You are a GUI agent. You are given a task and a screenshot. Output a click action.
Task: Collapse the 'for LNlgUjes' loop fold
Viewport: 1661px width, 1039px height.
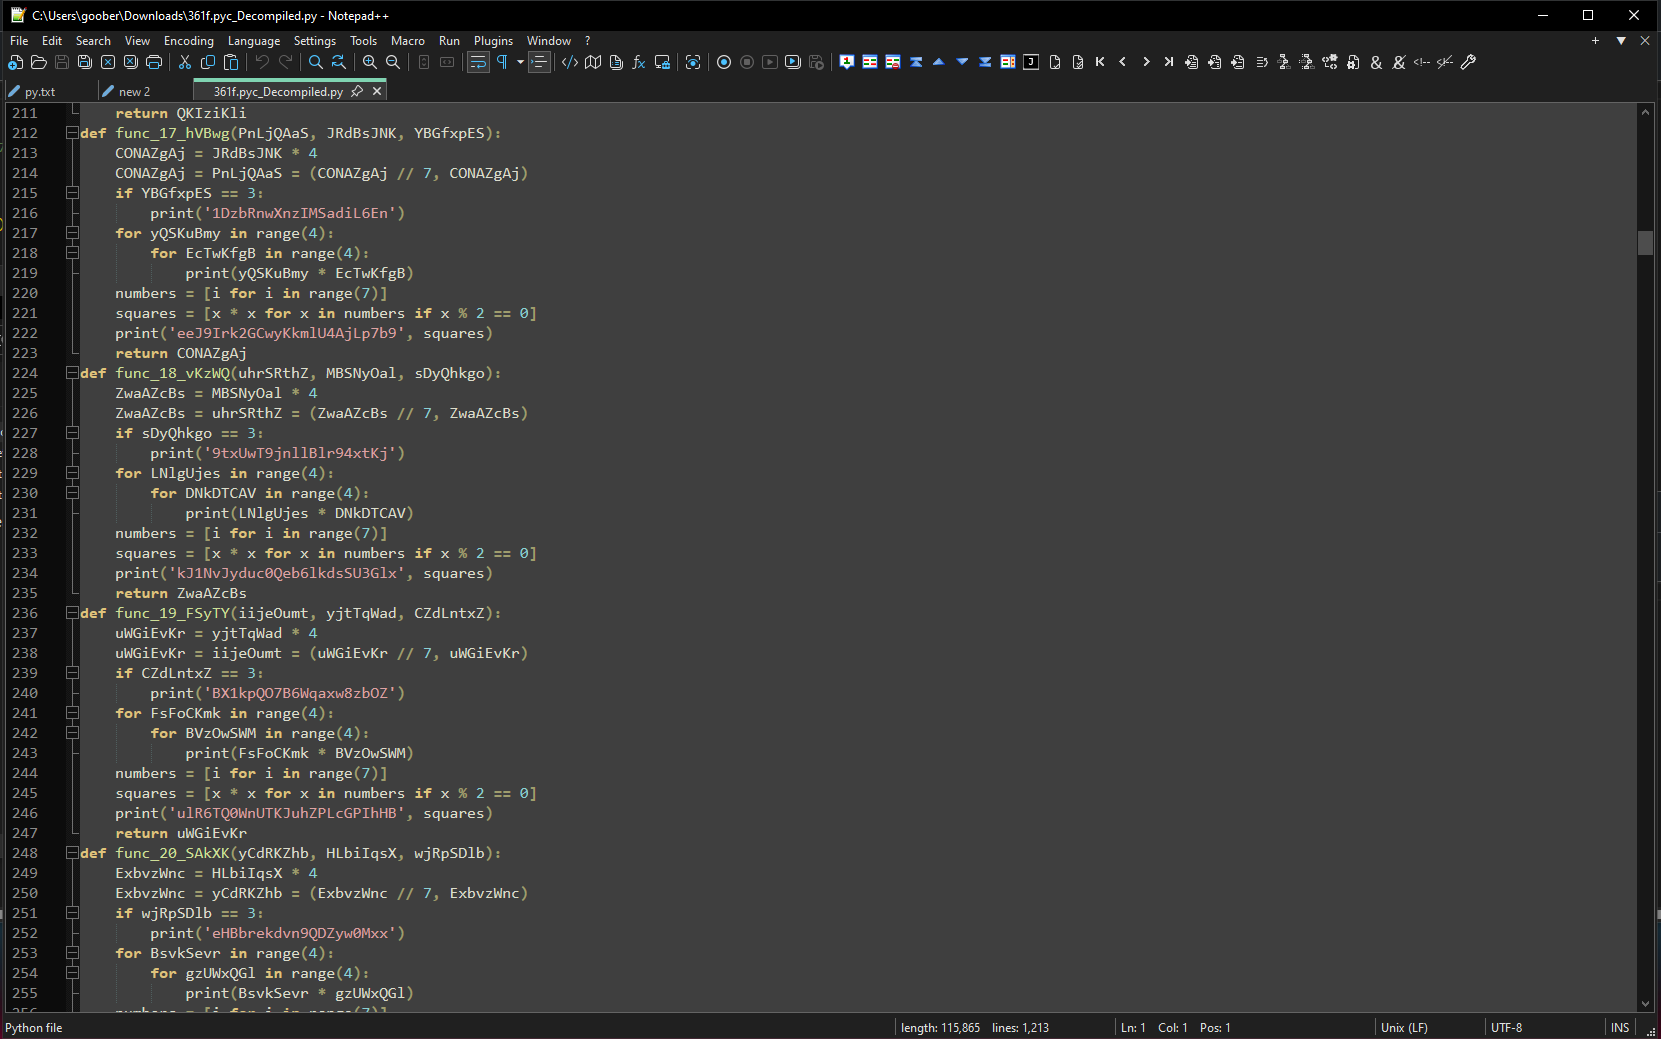[x=72, y=473]
